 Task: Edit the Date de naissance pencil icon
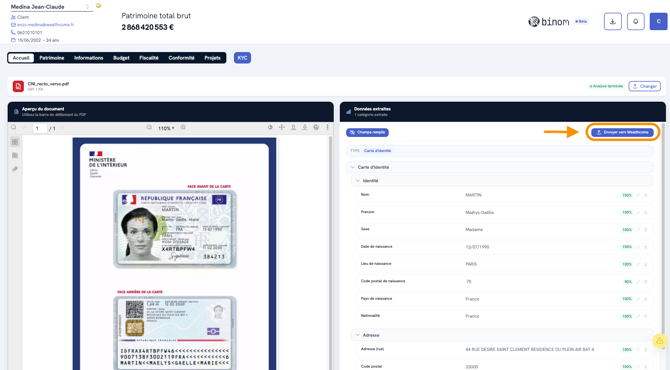click(x=638, y=247)
